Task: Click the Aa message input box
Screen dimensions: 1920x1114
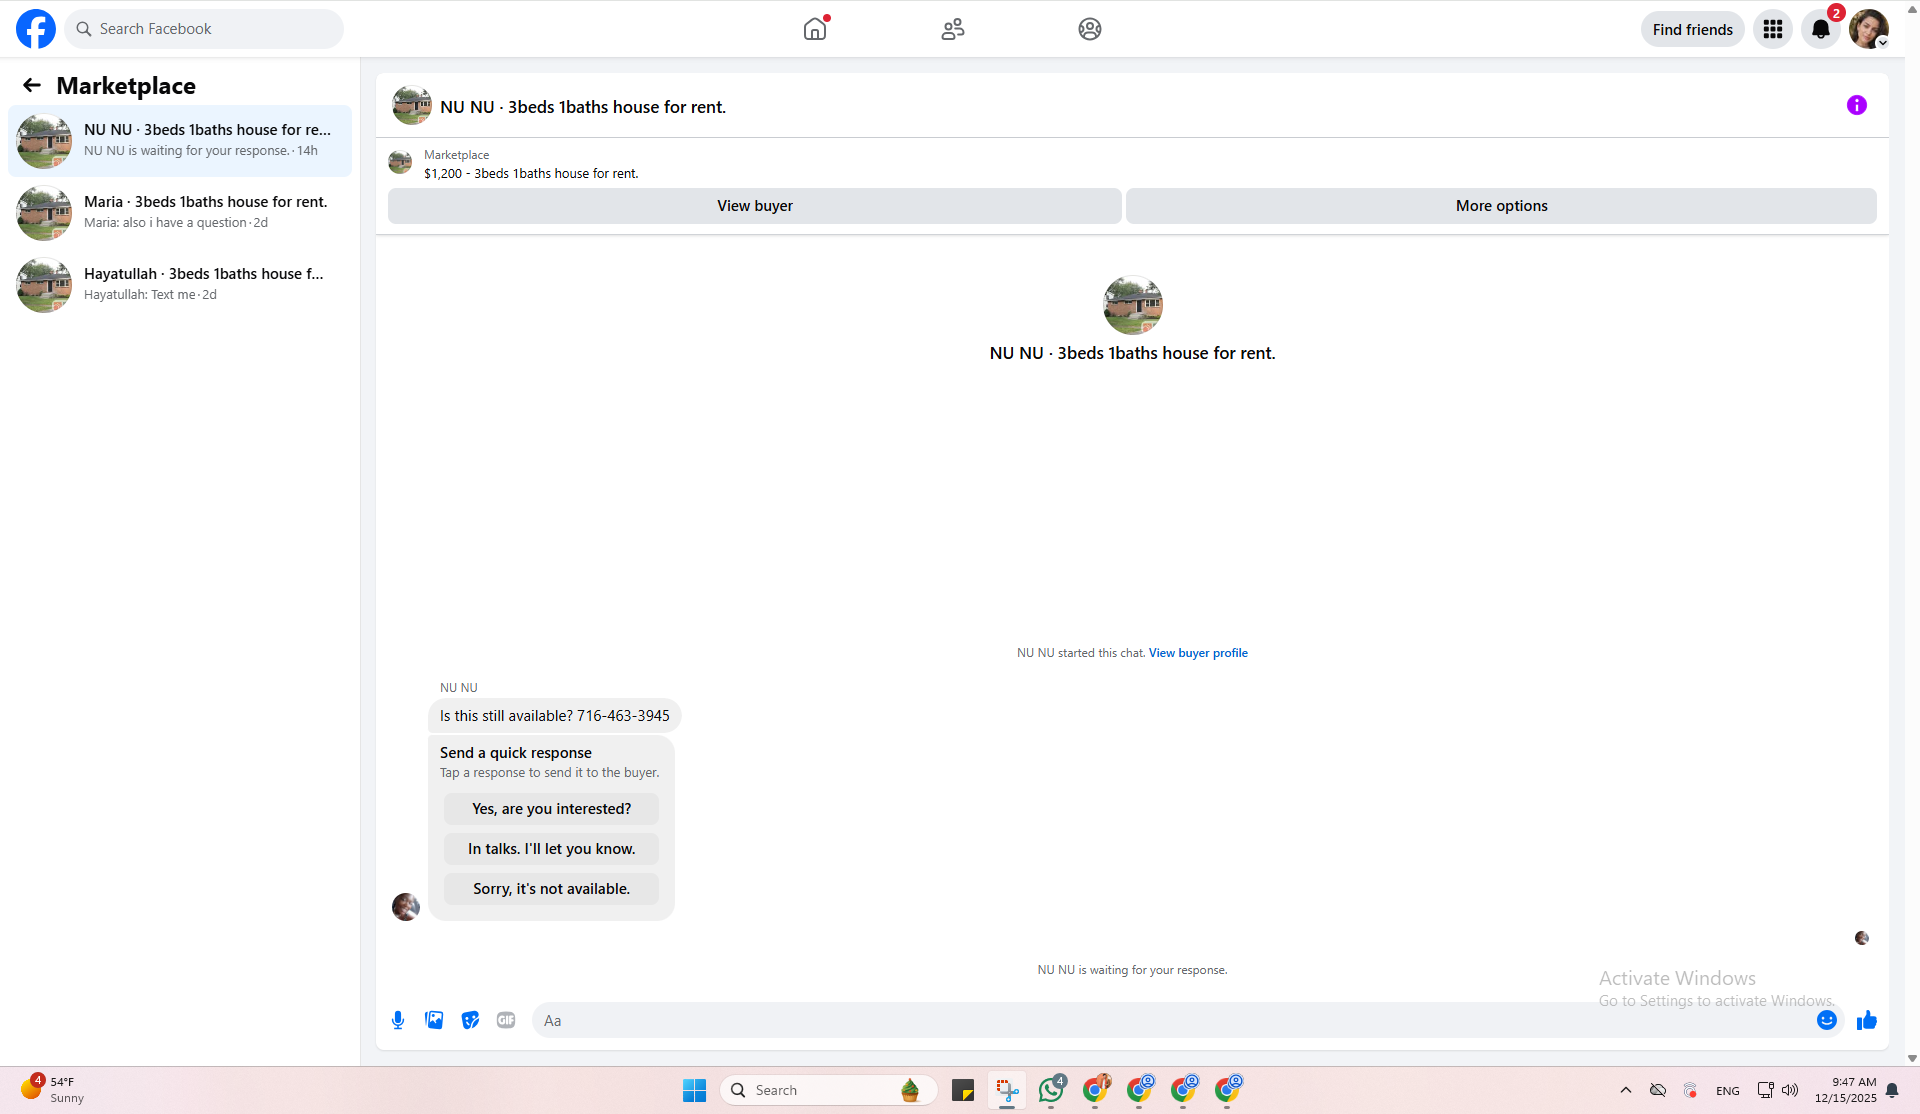Action: (x=1174, y=1020)
